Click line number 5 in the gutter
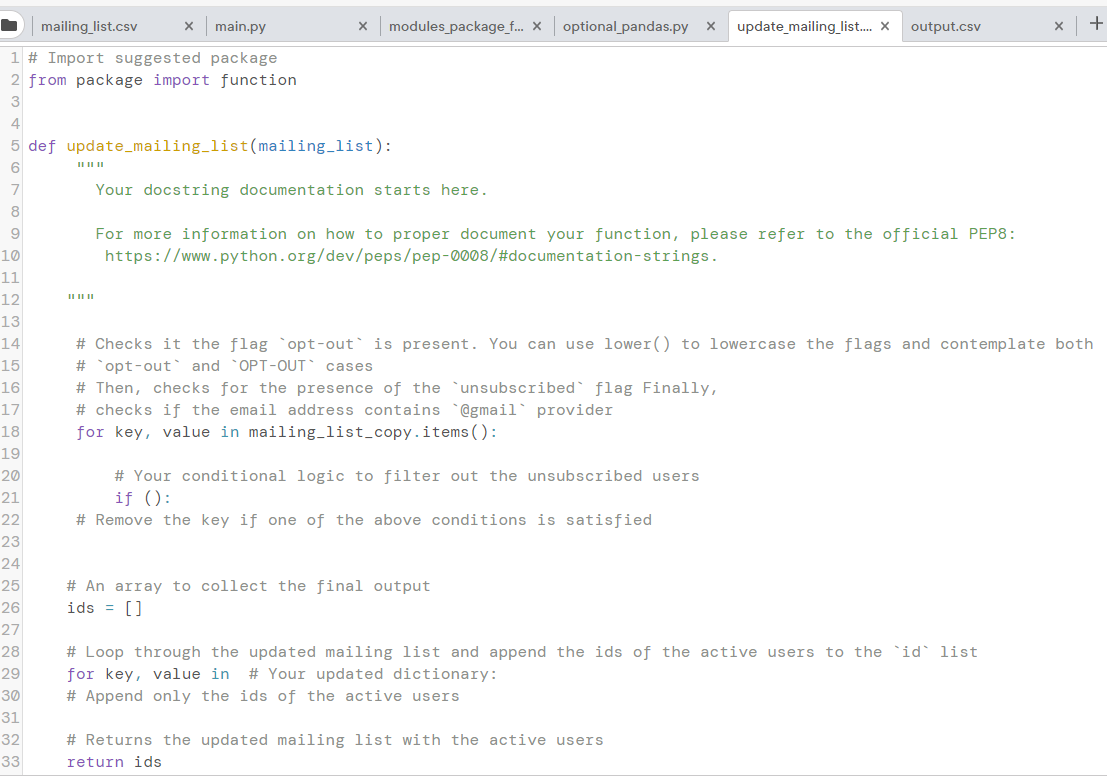The image size is (1107, 782). (15, 145)
